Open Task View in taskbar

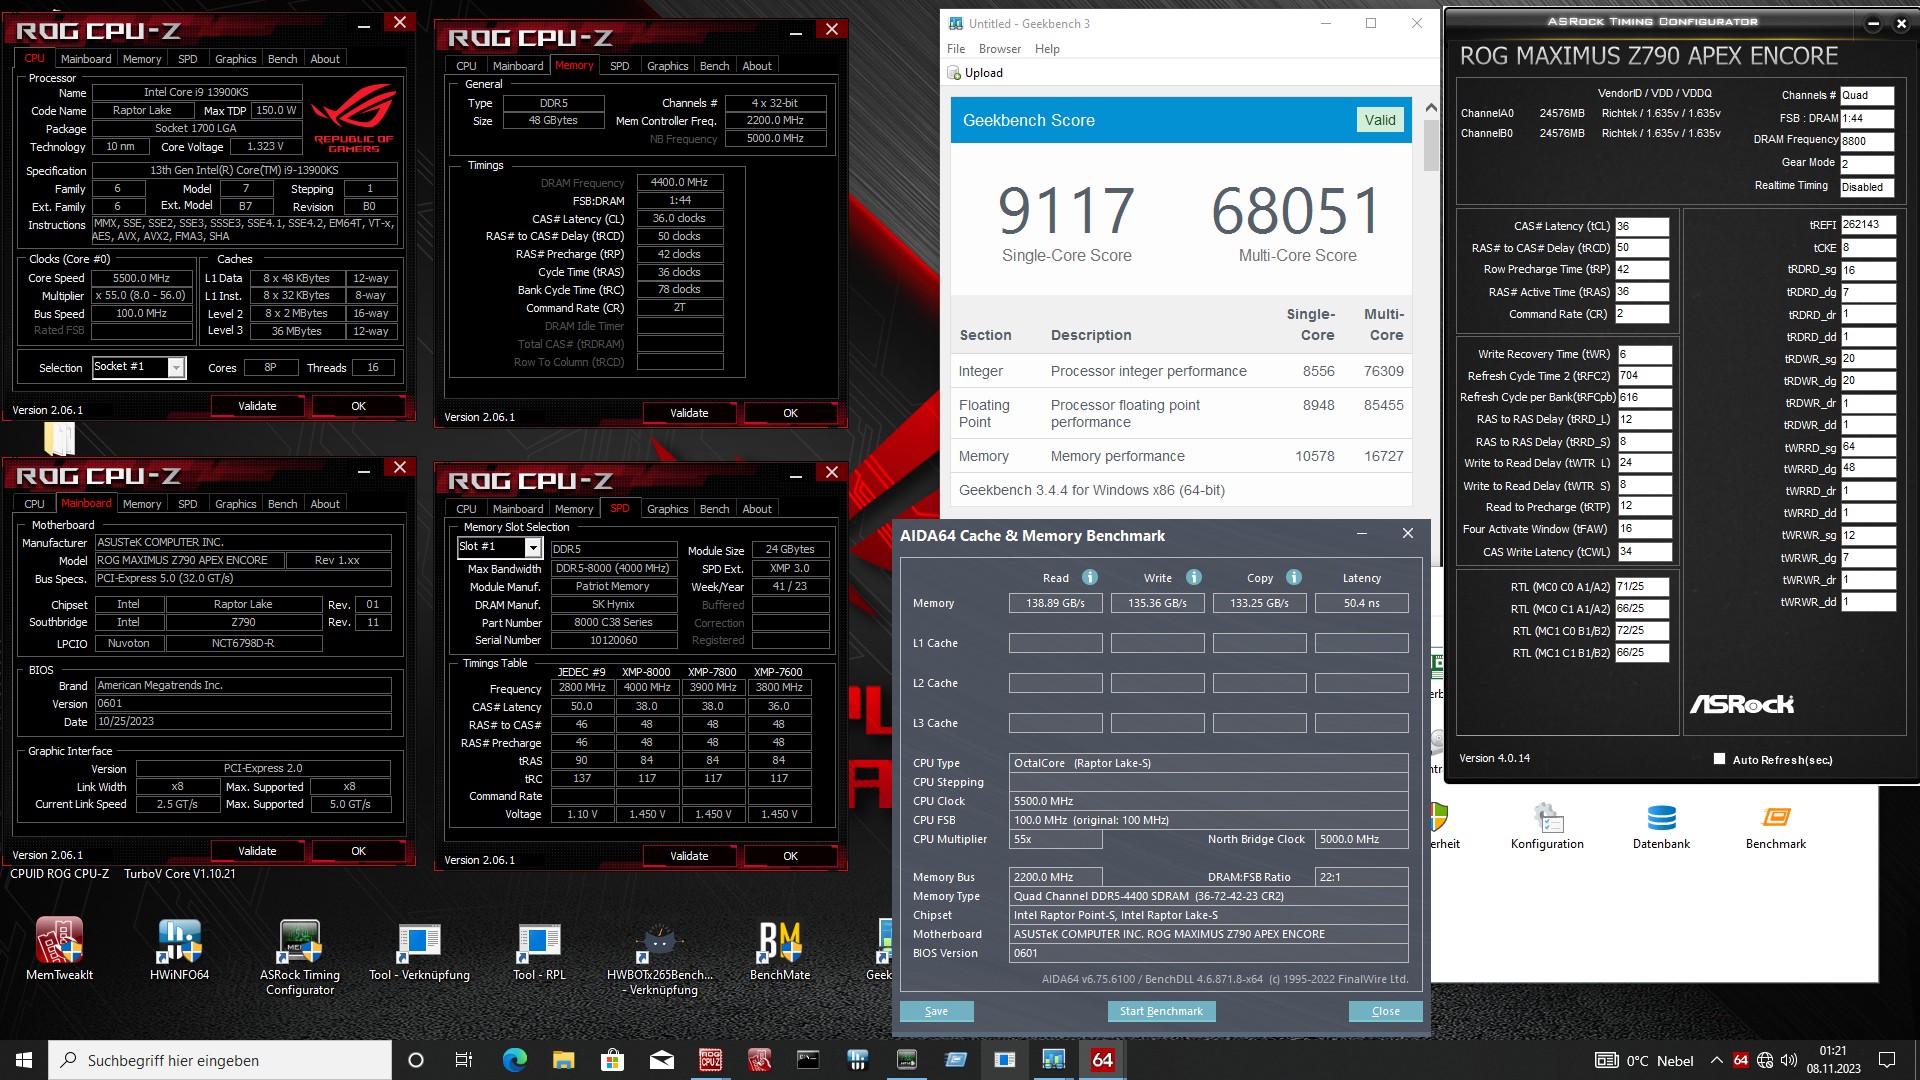click(464, 1060)
